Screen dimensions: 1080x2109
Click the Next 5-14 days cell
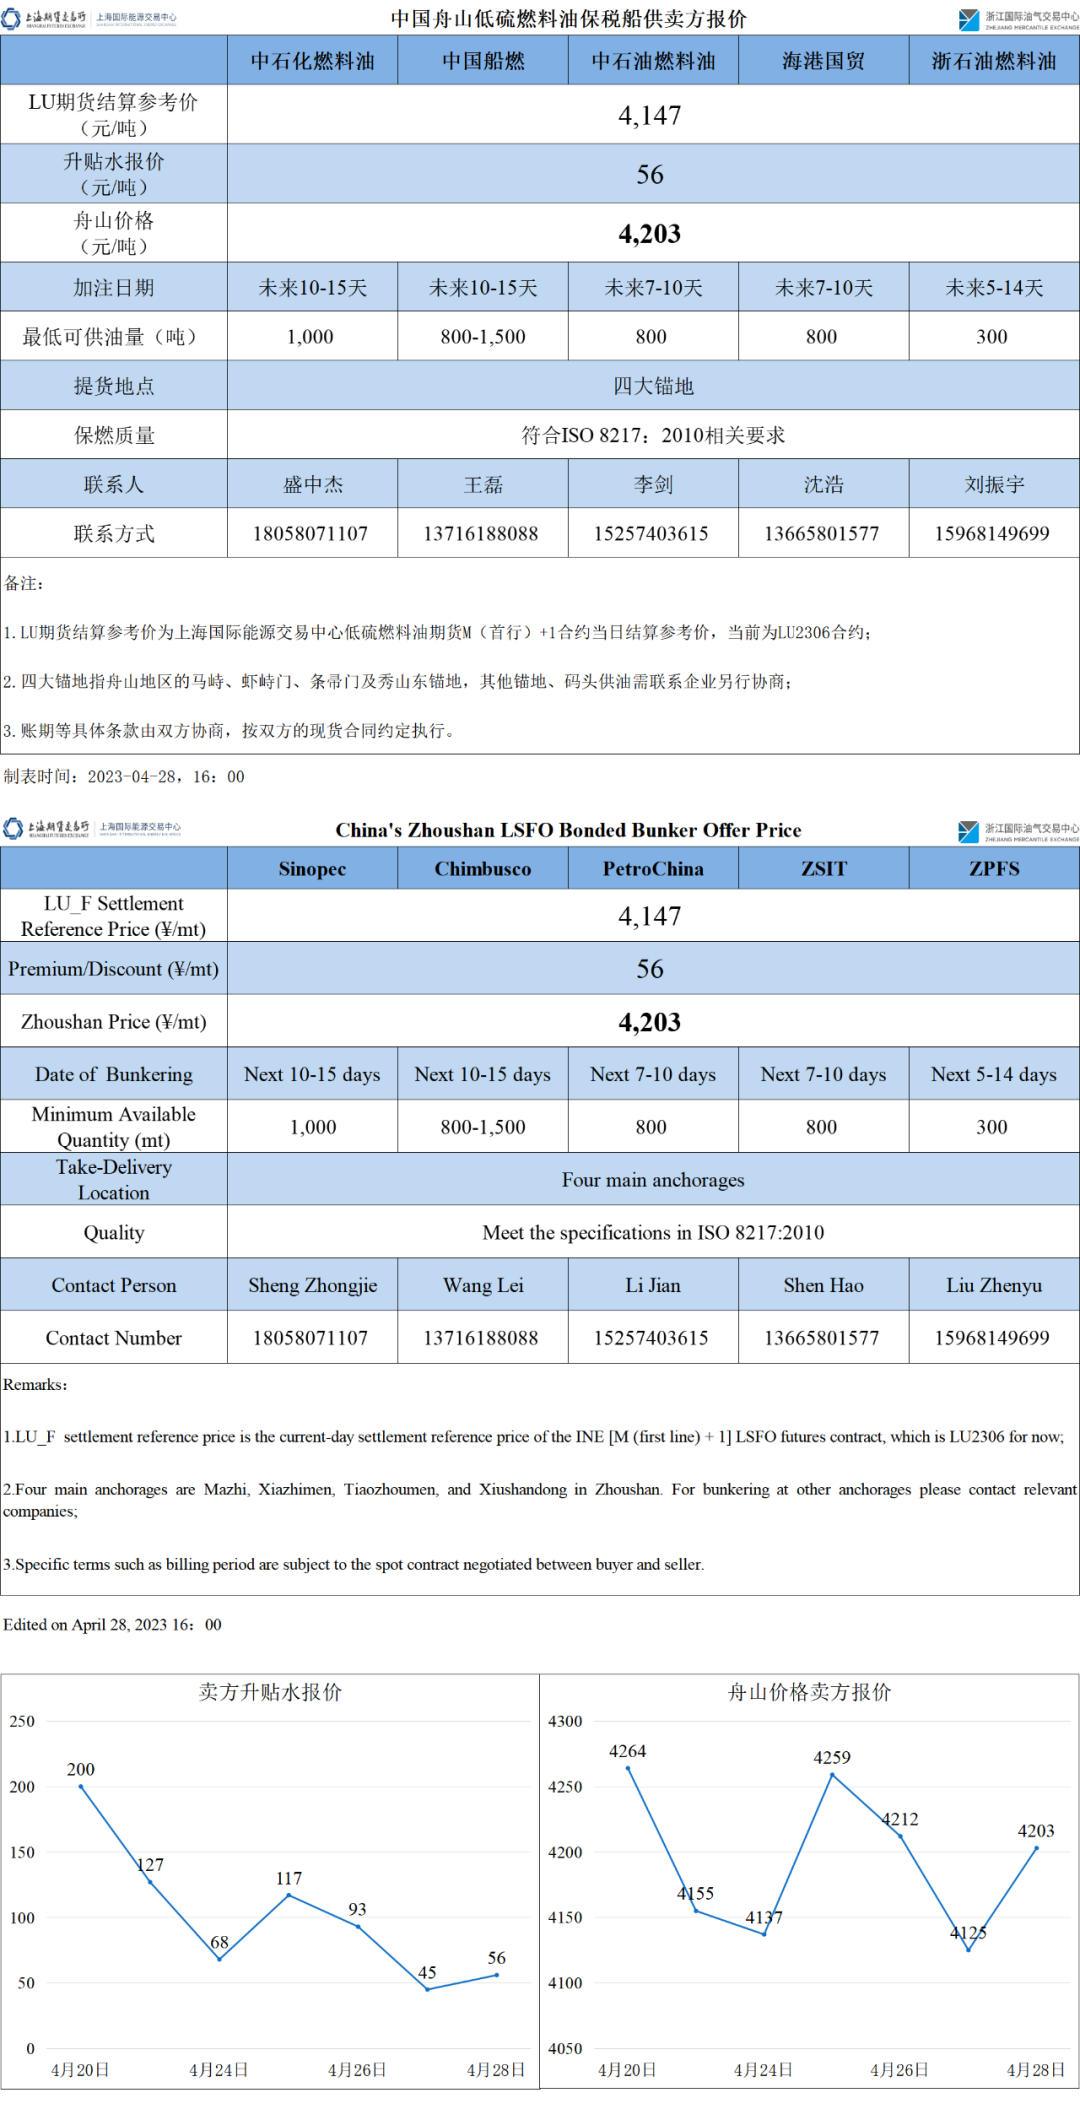tap(994, 1074)
